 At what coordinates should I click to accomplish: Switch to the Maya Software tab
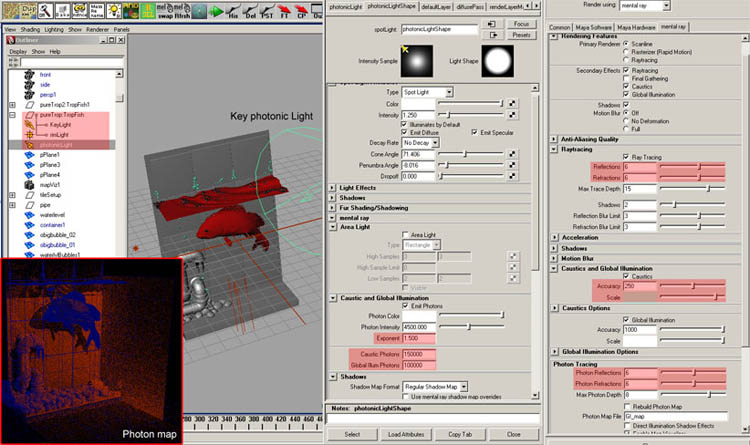[x=594, y=27]
